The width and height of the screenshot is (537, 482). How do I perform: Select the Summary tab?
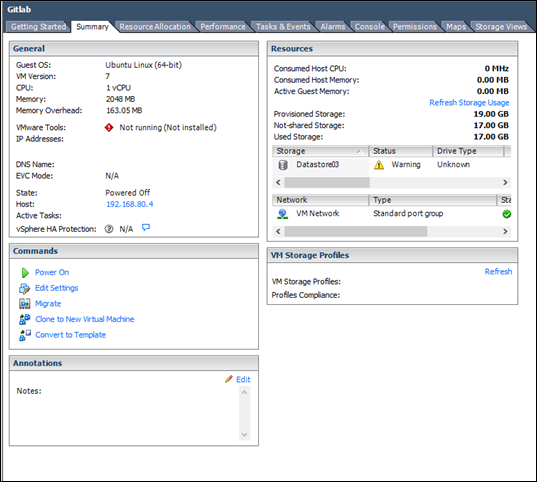point(92,27)
